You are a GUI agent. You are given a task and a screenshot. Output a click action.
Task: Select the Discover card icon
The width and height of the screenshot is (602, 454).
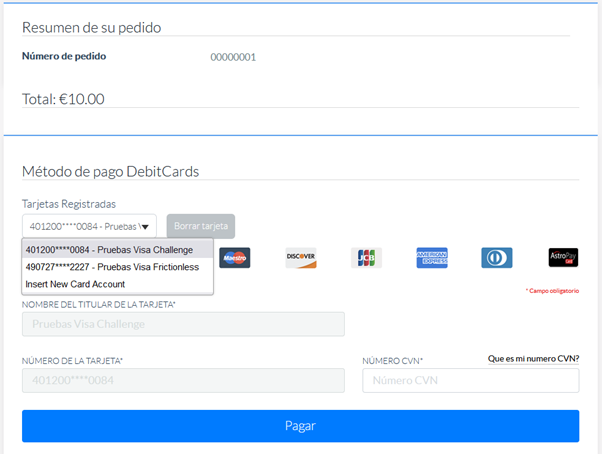pos(300,258)
